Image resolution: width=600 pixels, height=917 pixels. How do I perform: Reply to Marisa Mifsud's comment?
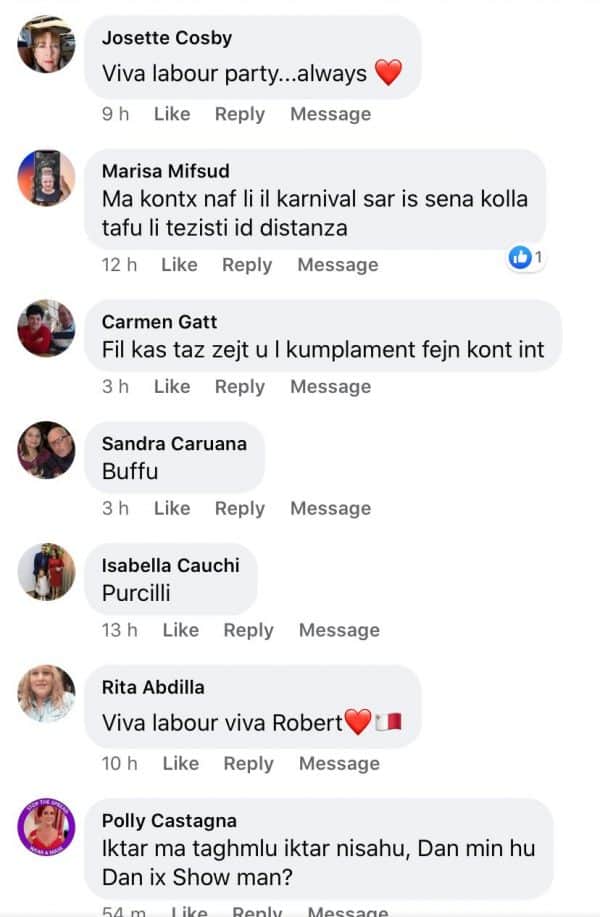tap(247, 265)
